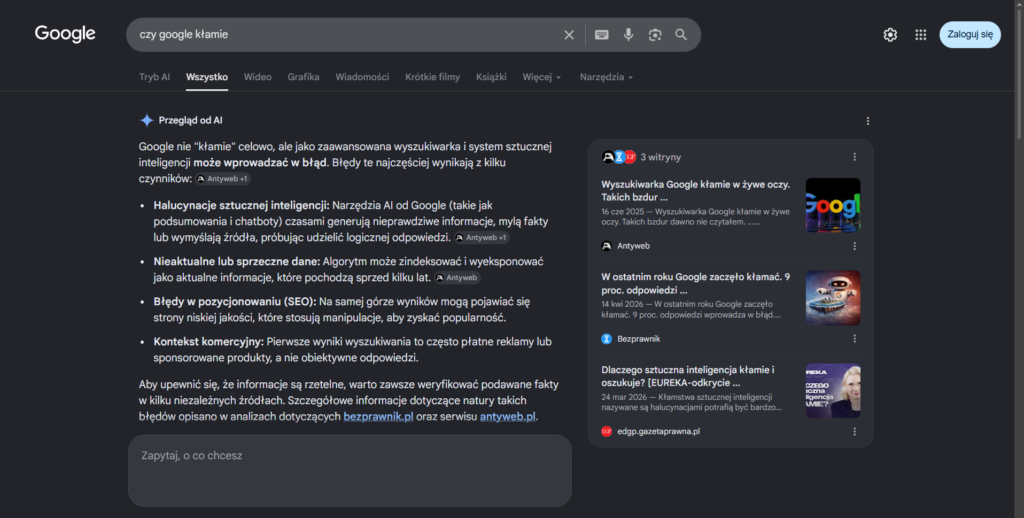1024x518 pixels.
Task: Click the 'Halucynacje sztucznej inteligencji:' bullet heading
Action: pyautogui.click(x=241, y=205)
